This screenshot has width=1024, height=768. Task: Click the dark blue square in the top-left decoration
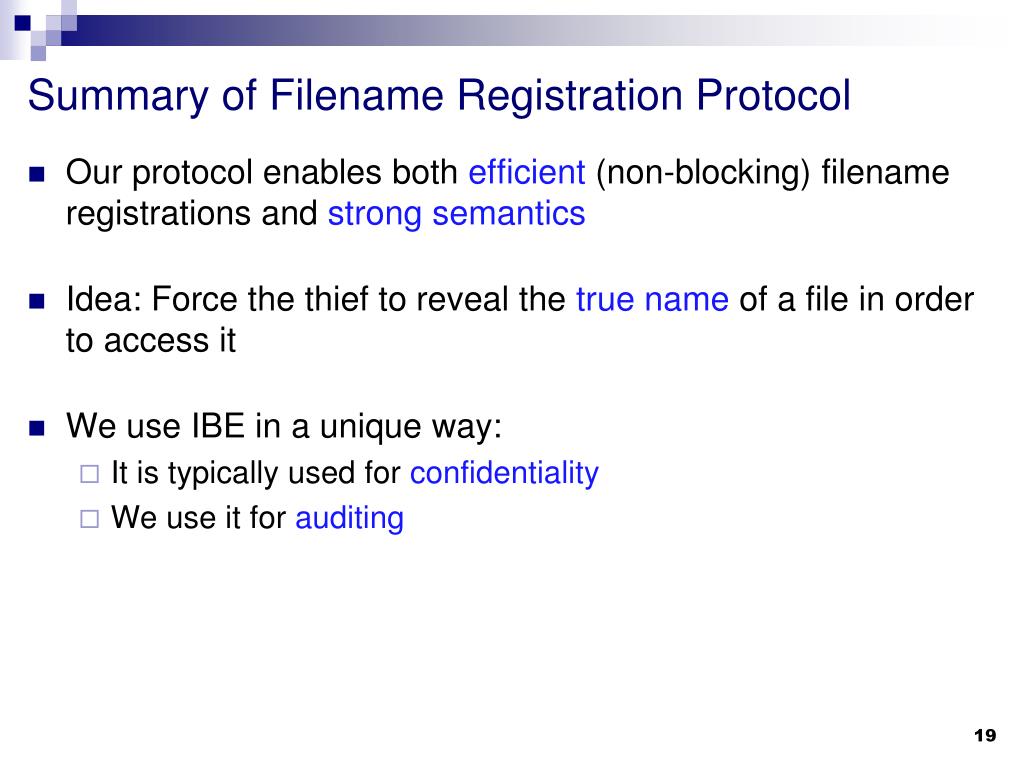tap(22, 23)
